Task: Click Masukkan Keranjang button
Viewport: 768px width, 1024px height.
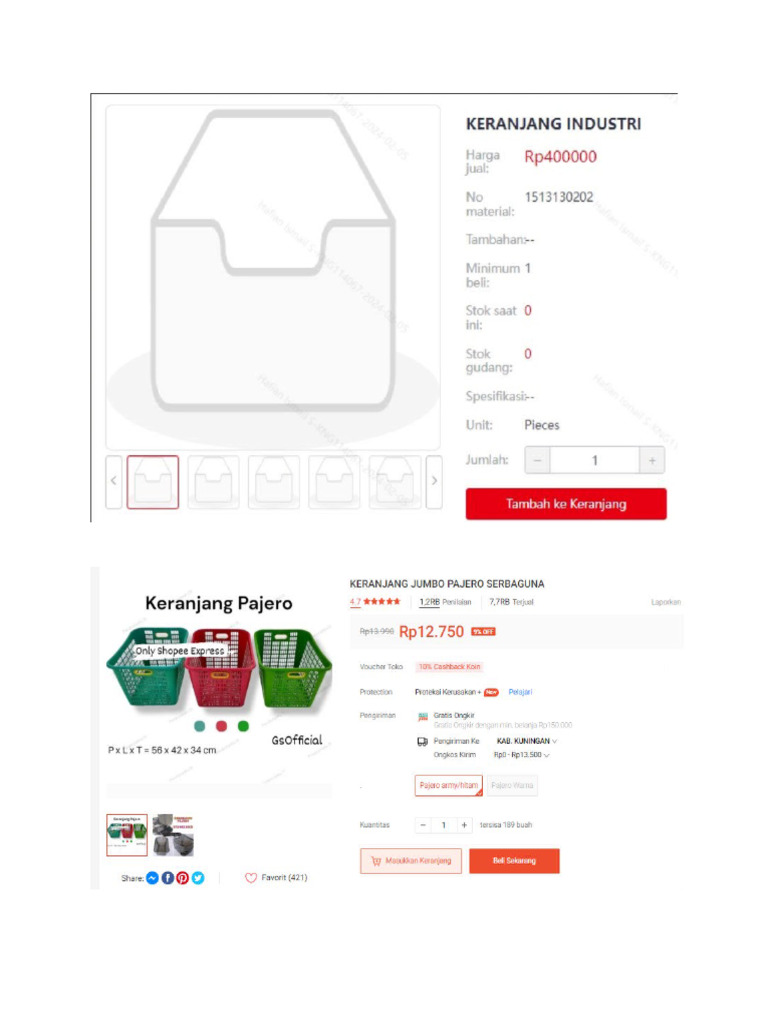Action: click(411, 861)
